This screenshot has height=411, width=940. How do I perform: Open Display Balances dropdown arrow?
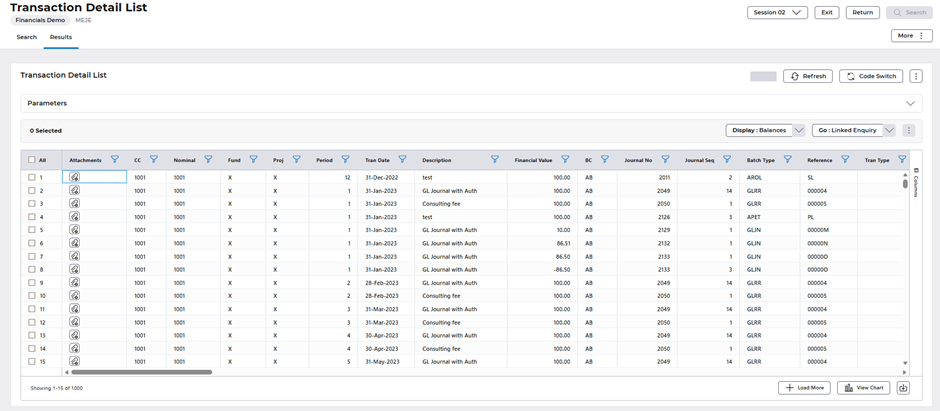pos(799,130)
